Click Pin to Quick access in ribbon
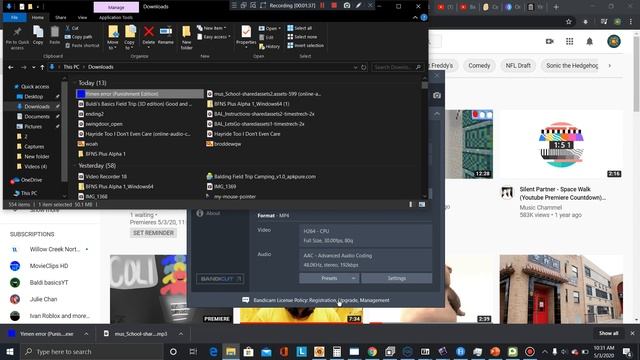The image size is (640, 360). (x=17, y=38)
